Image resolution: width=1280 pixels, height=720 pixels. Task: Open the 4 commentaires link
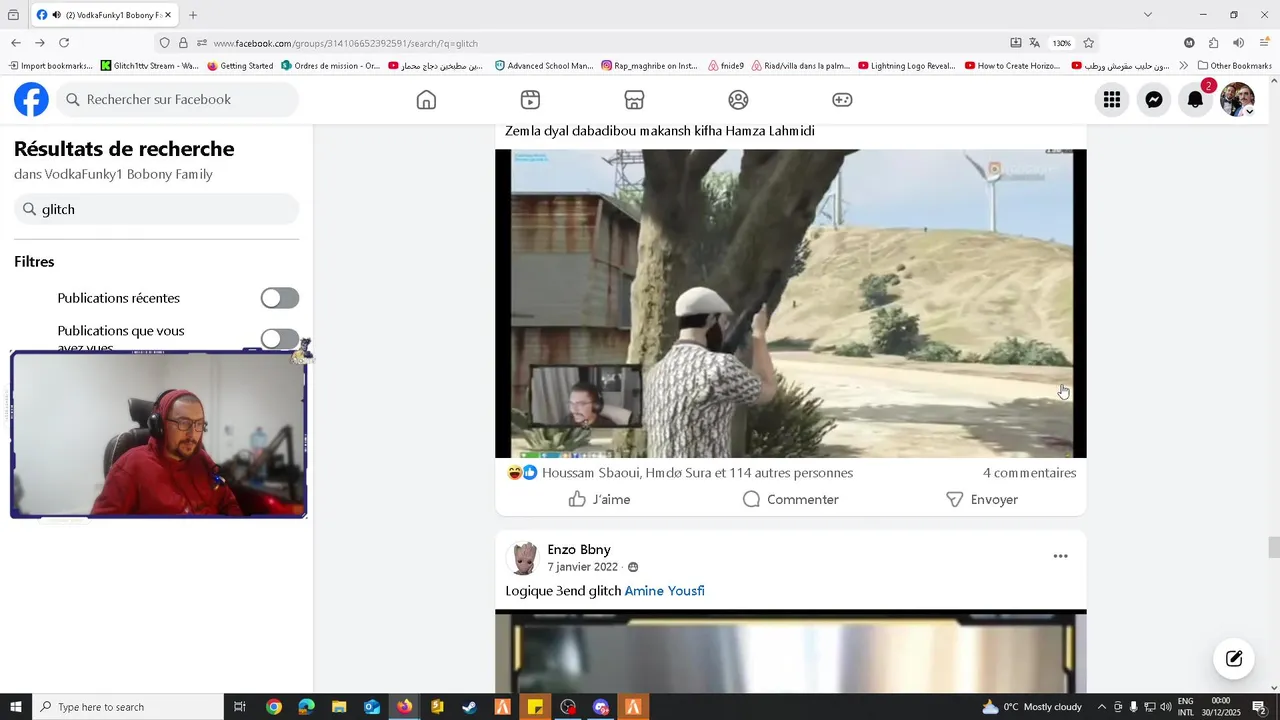(x=1029, y=473)
